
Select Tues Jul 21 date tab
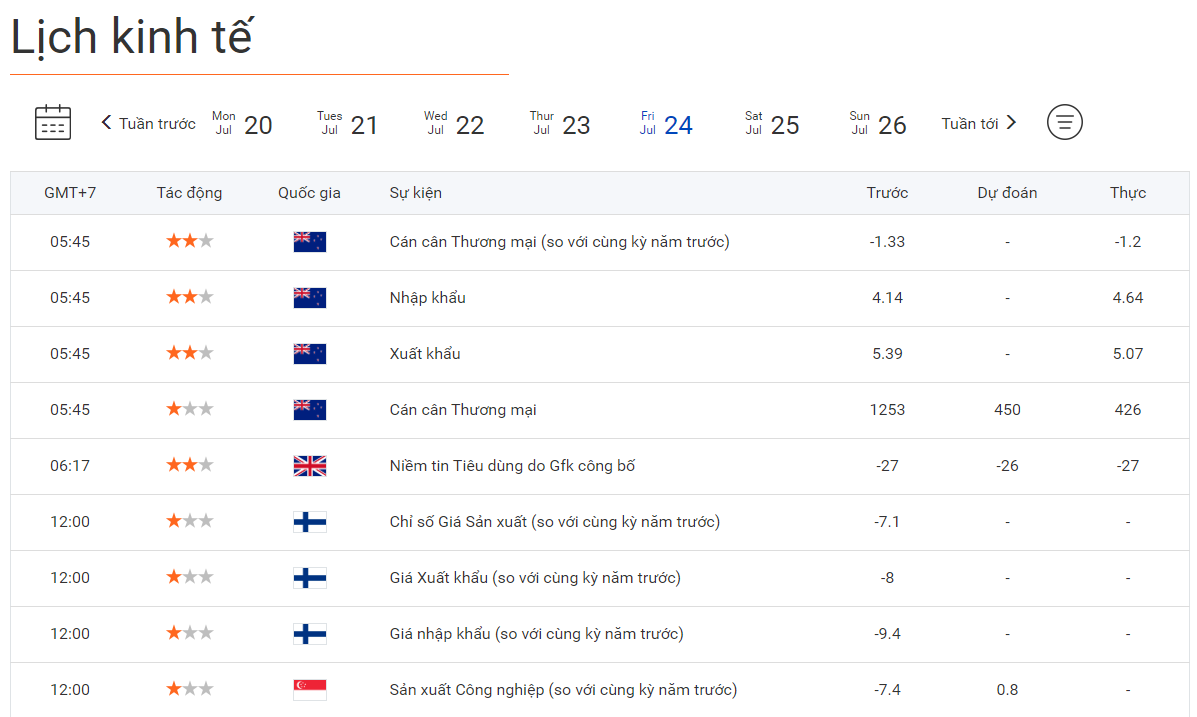point(347,124)
